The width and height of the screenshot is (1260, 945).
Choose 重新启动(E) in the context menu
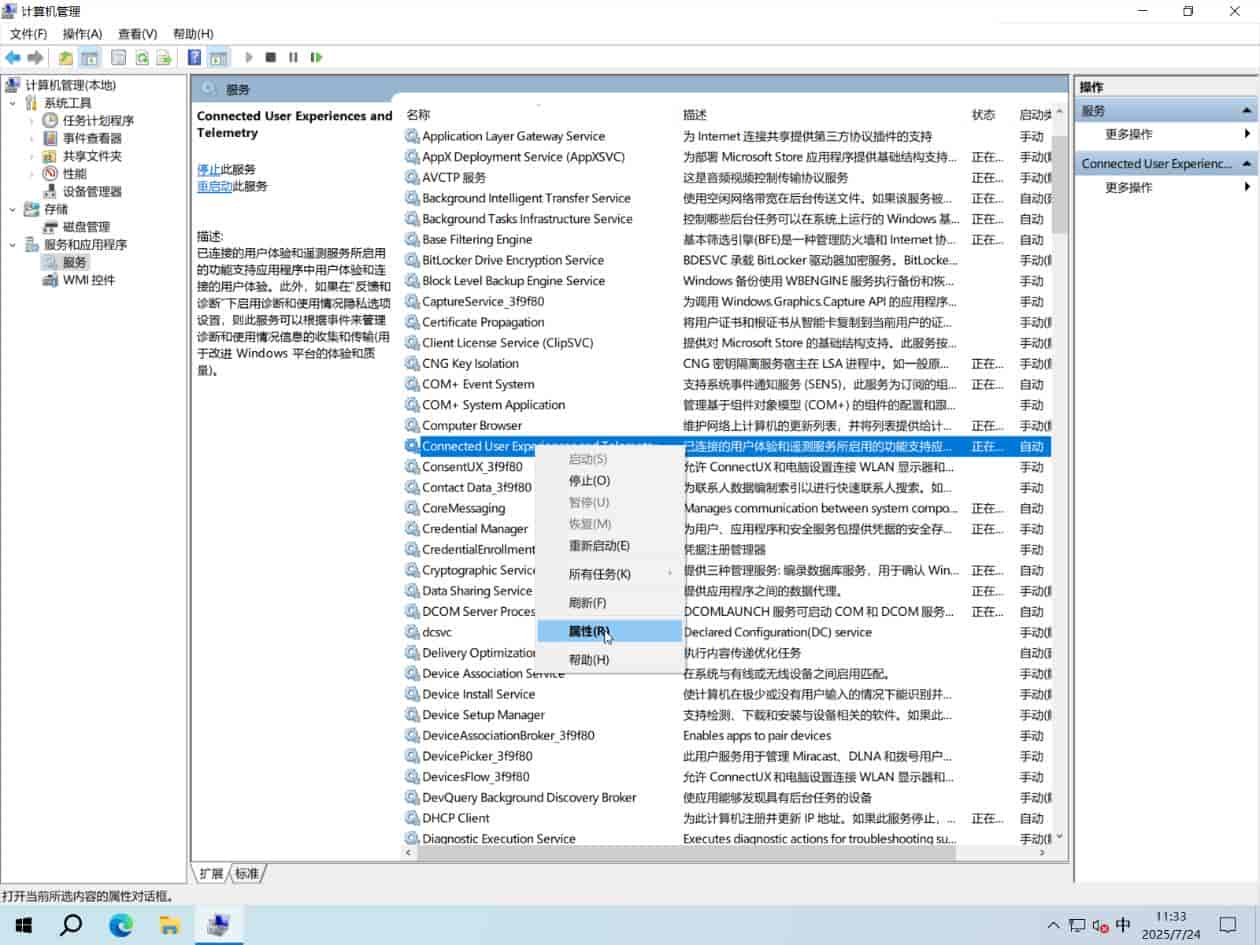610,546
